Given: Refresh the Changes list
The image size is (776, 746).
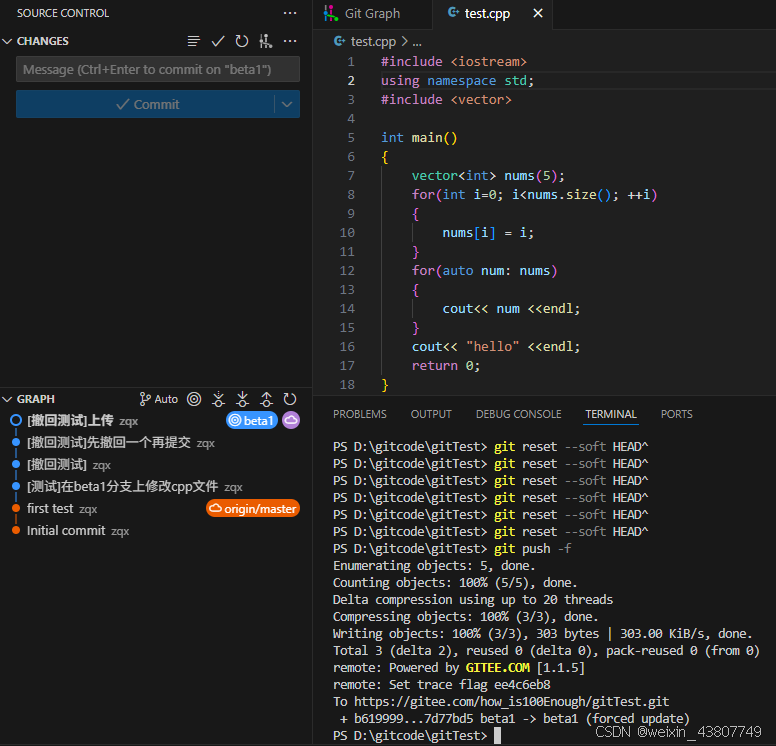Looking at the screenshot, I should coord(242,41).
